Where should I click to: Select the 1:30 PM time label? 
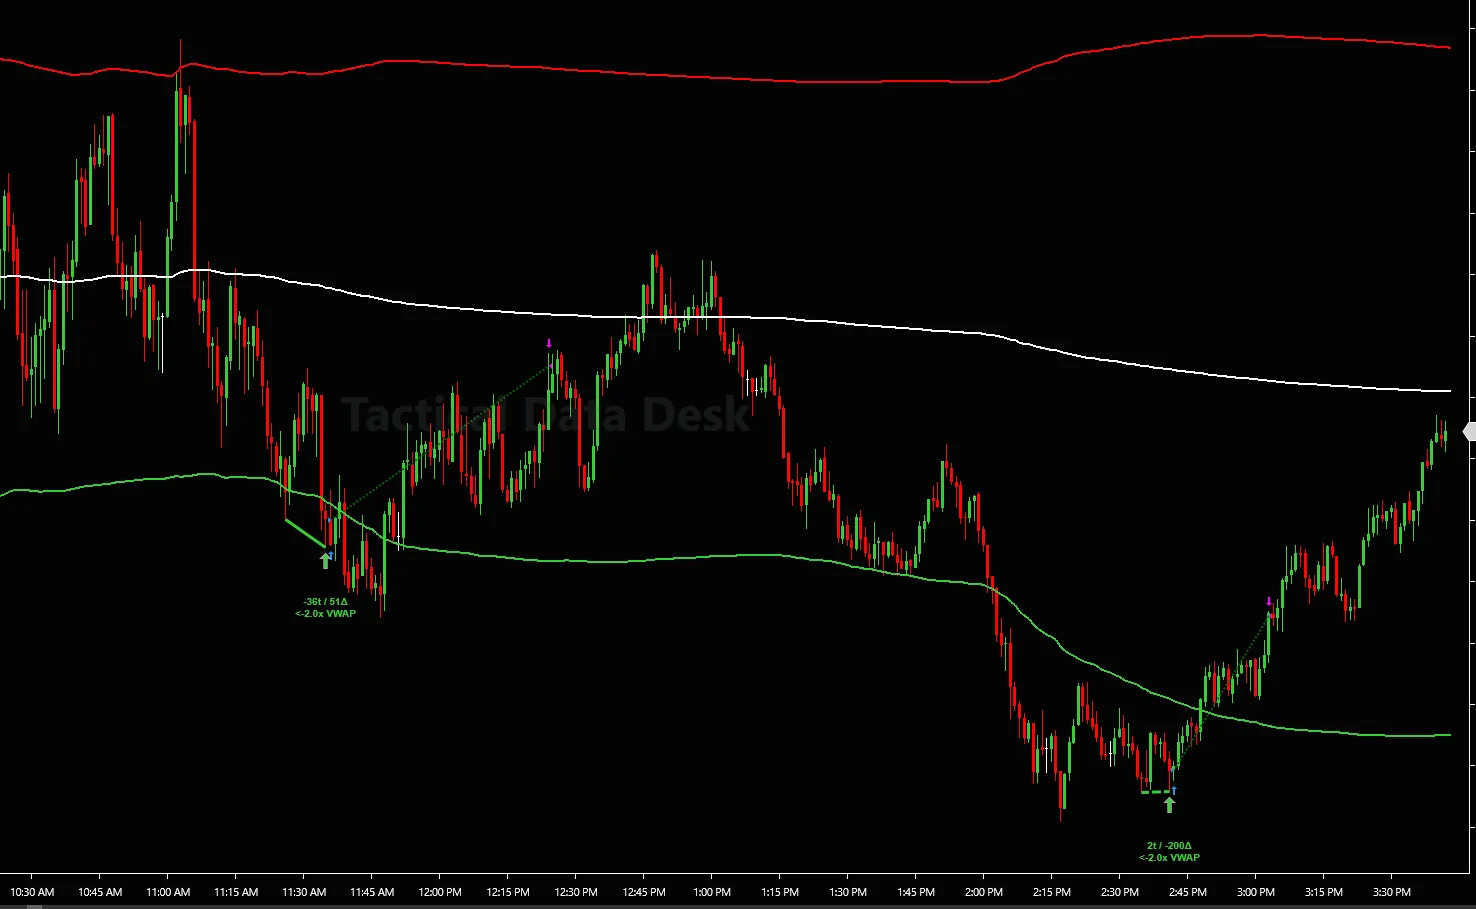pos(848,892)
